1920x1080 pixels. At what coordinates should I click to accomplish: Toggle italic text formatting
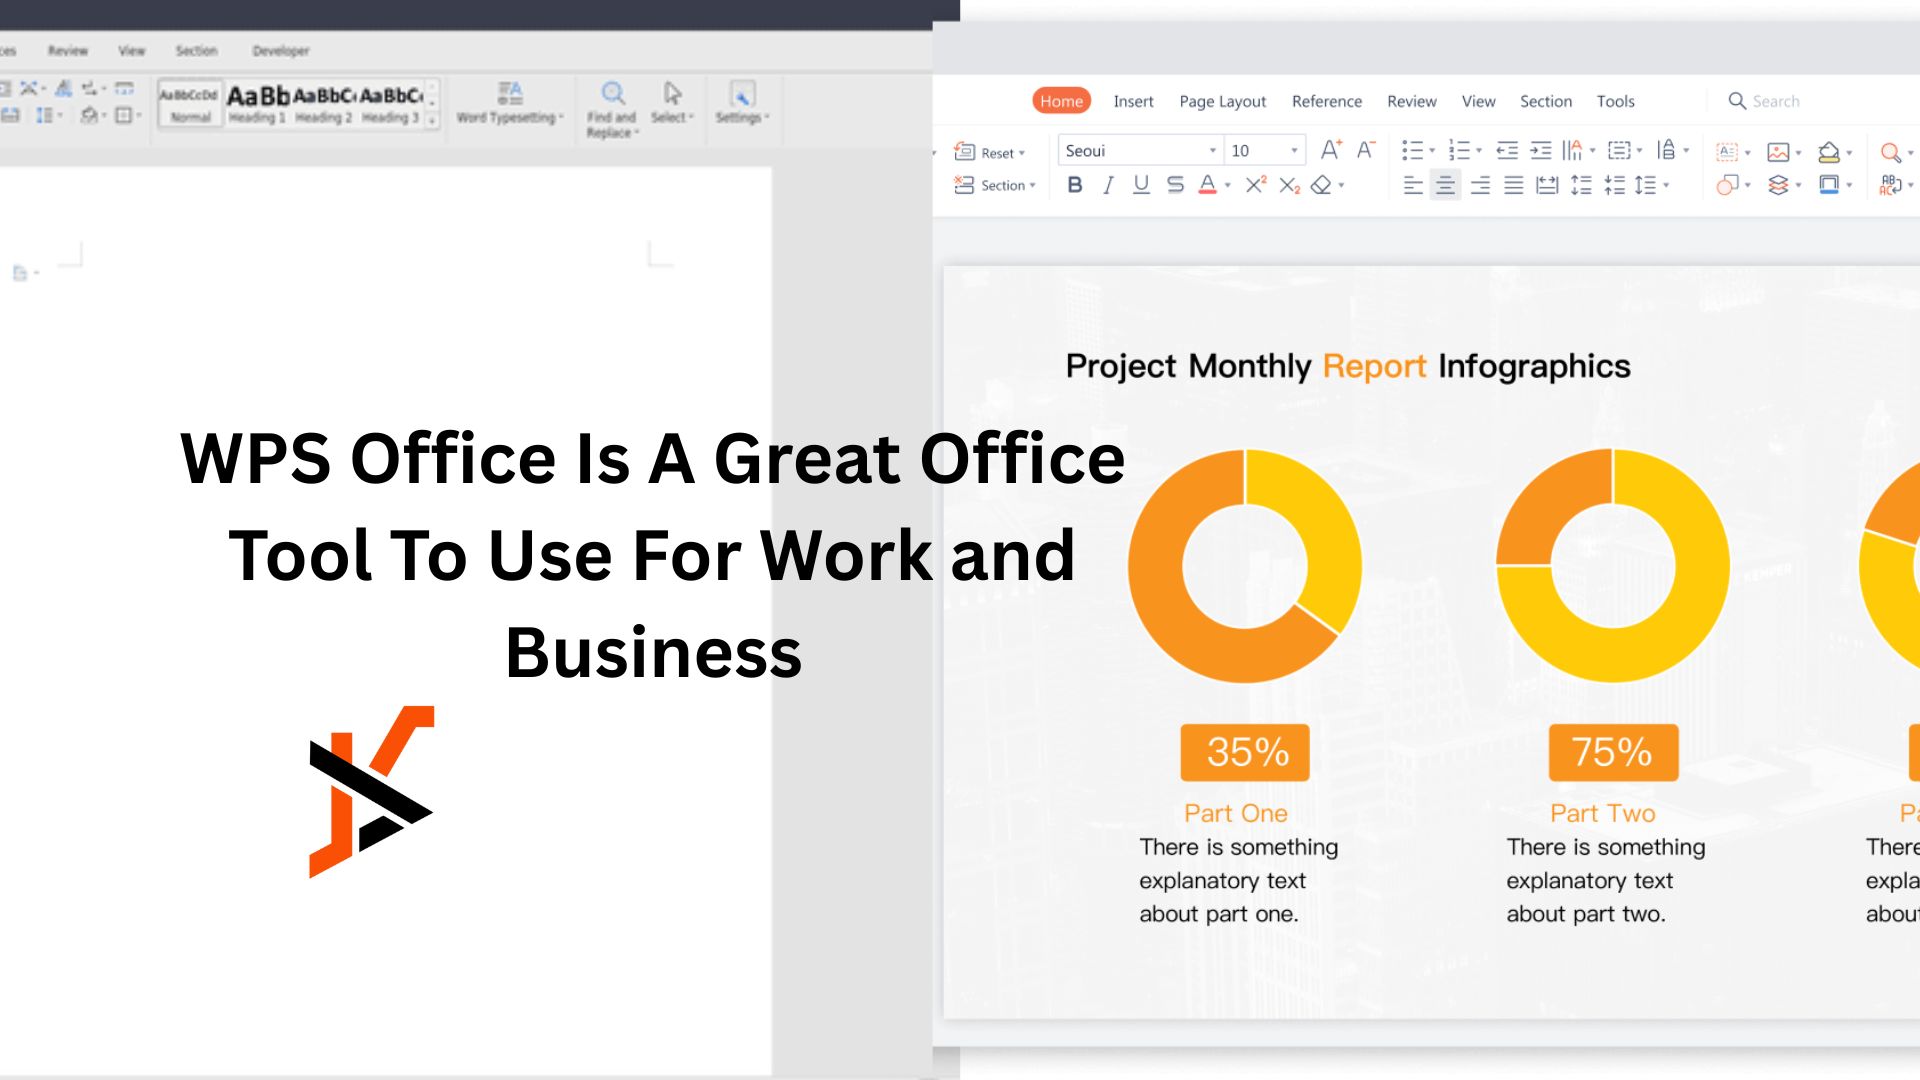pos(1108,185)
